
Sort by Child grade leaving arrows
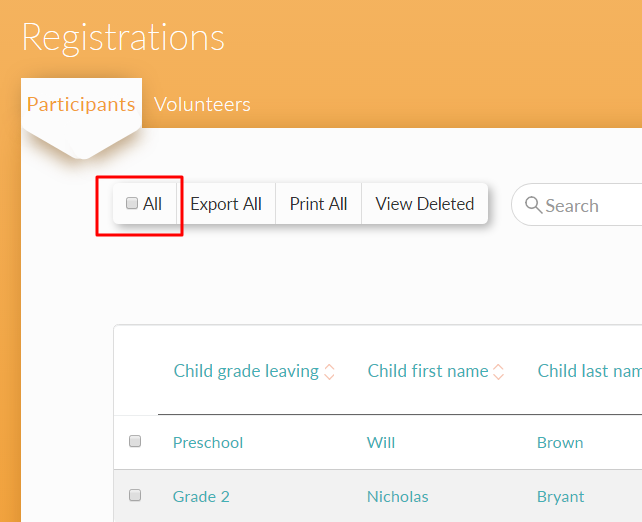(330, 372)
